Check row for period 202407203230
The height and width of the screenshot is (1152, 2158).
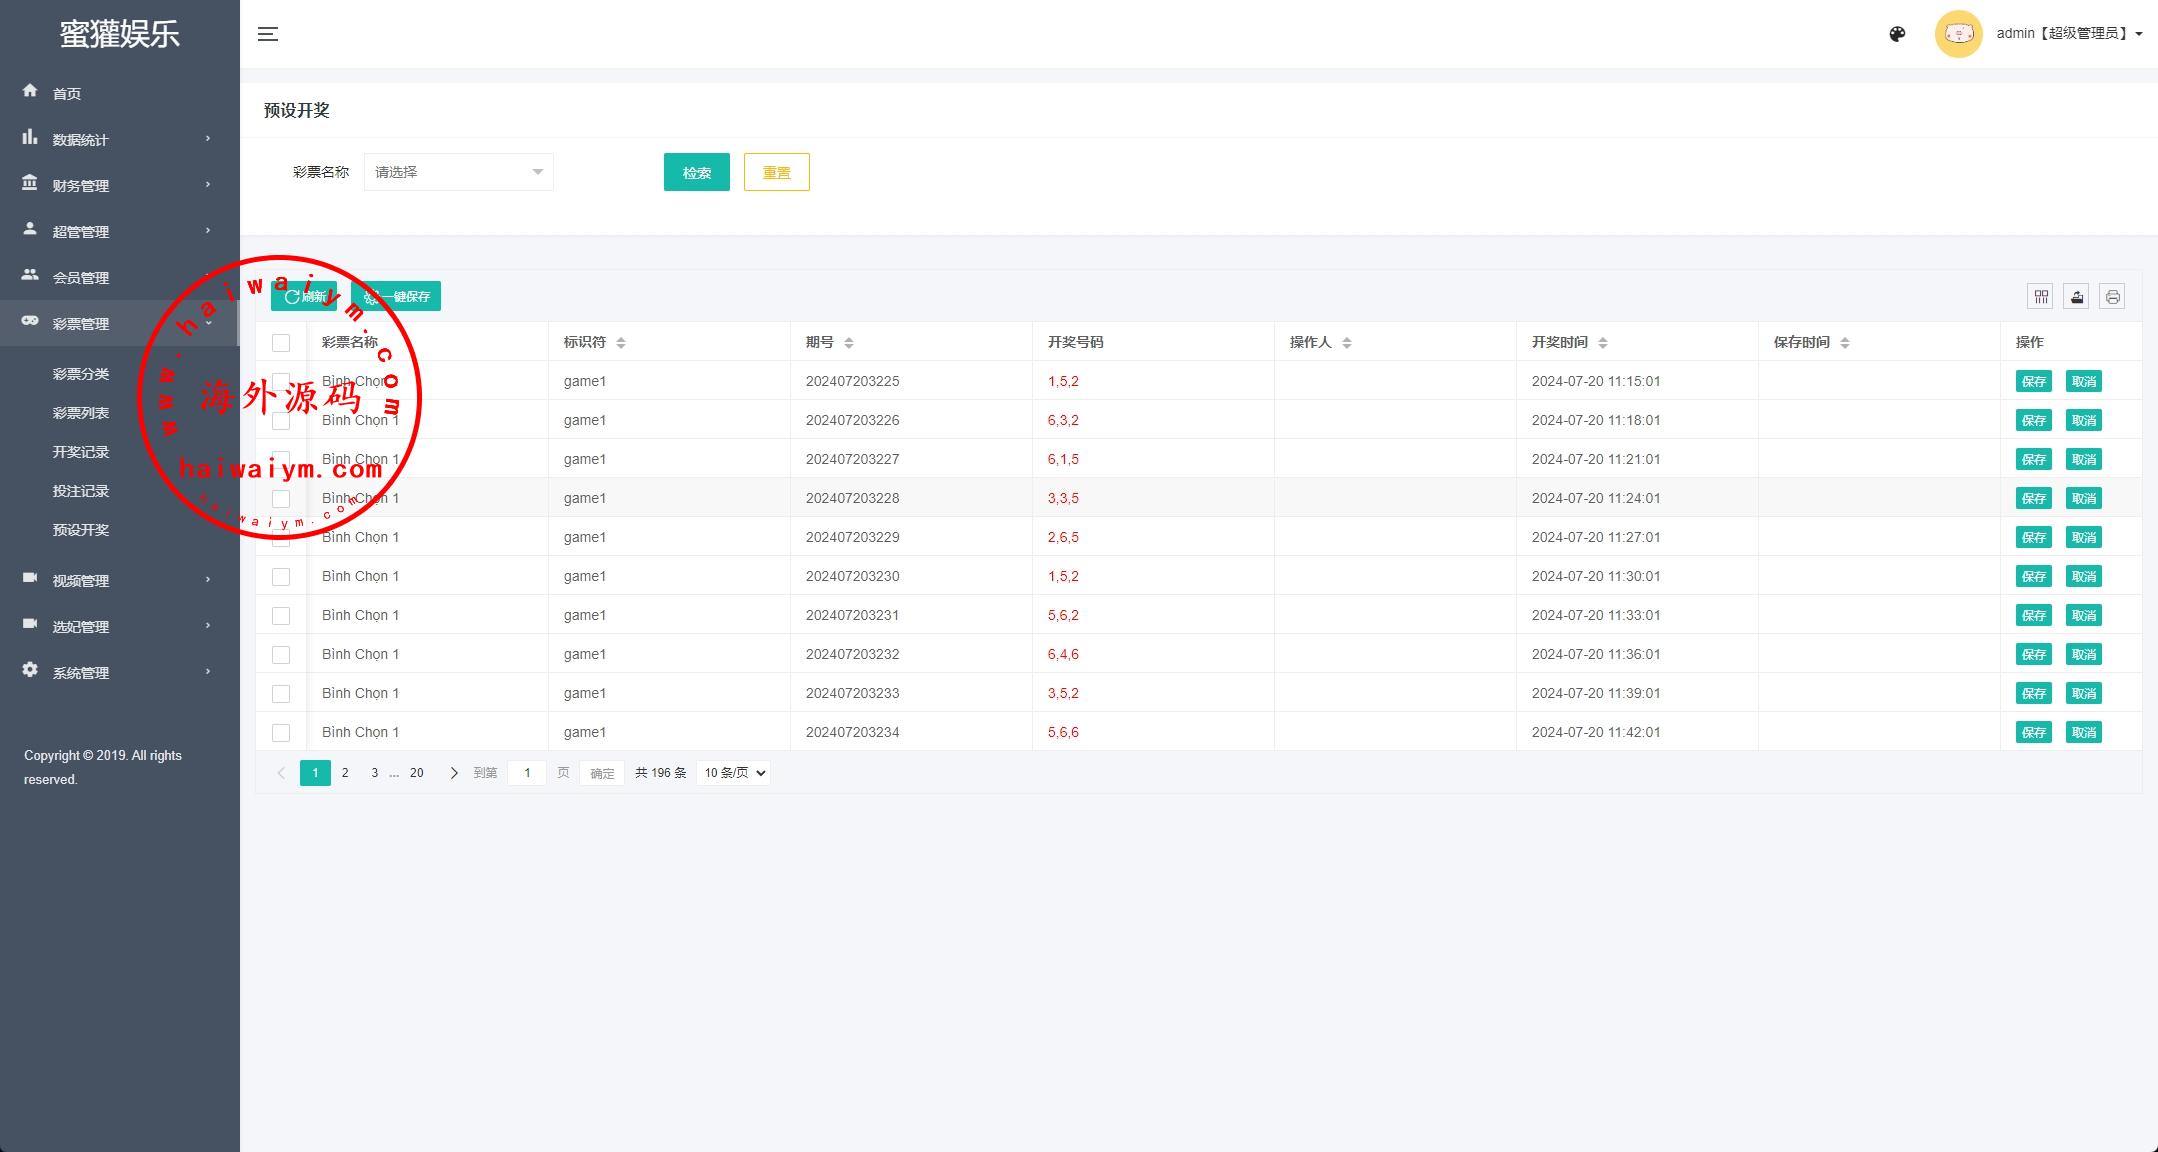(281, 577)
